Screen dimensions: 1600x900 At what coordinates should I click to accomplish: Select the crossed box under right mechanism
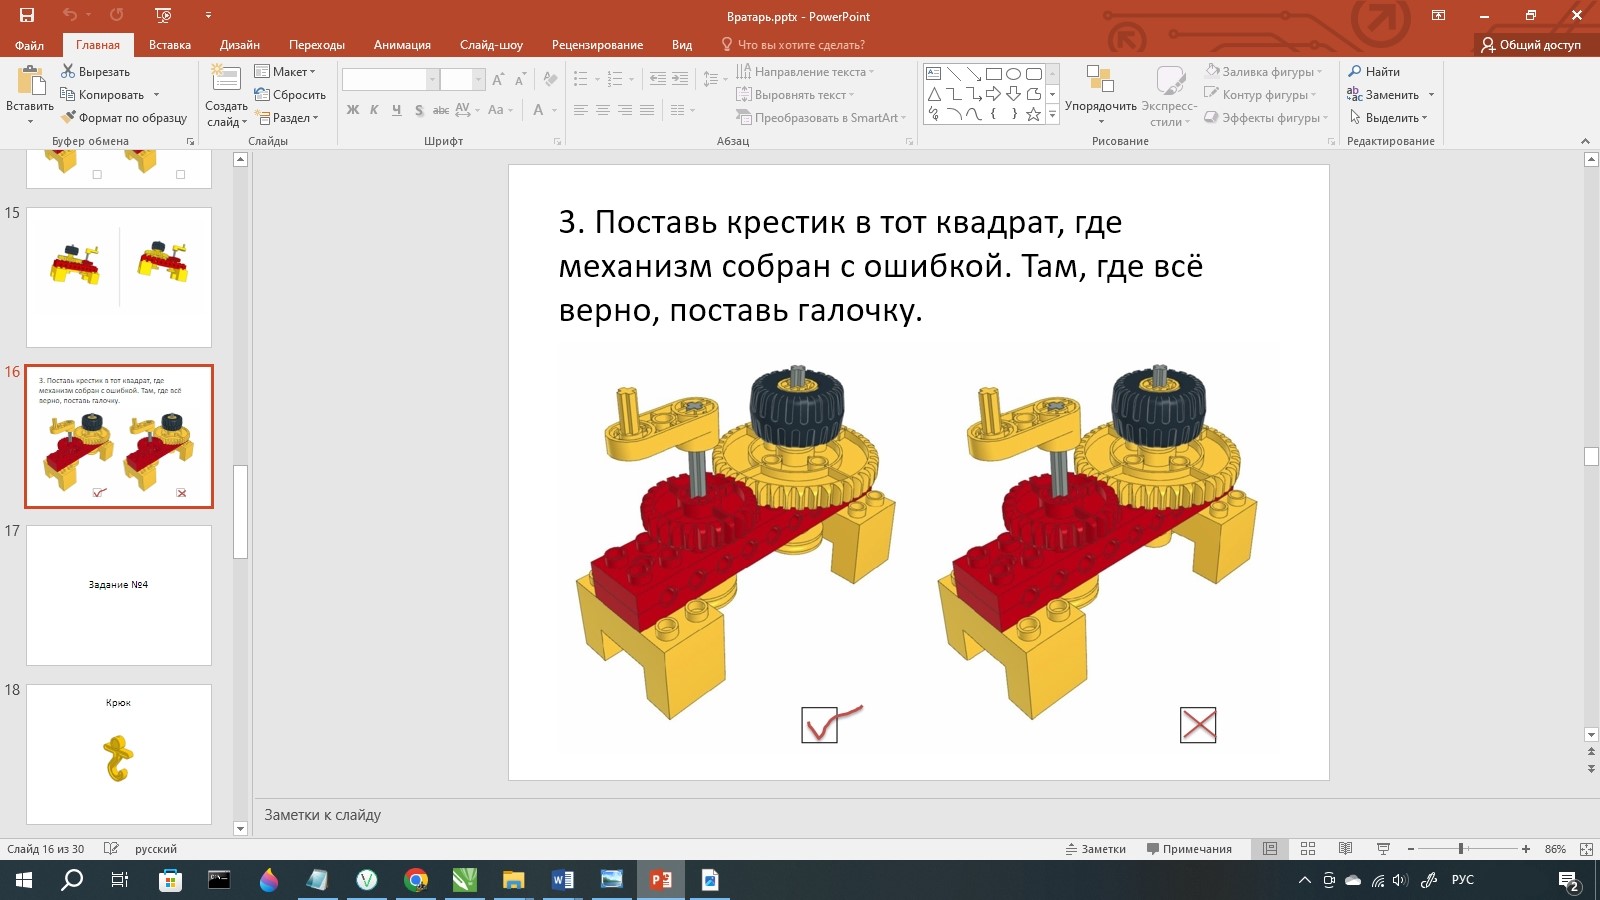(1198, 725)
